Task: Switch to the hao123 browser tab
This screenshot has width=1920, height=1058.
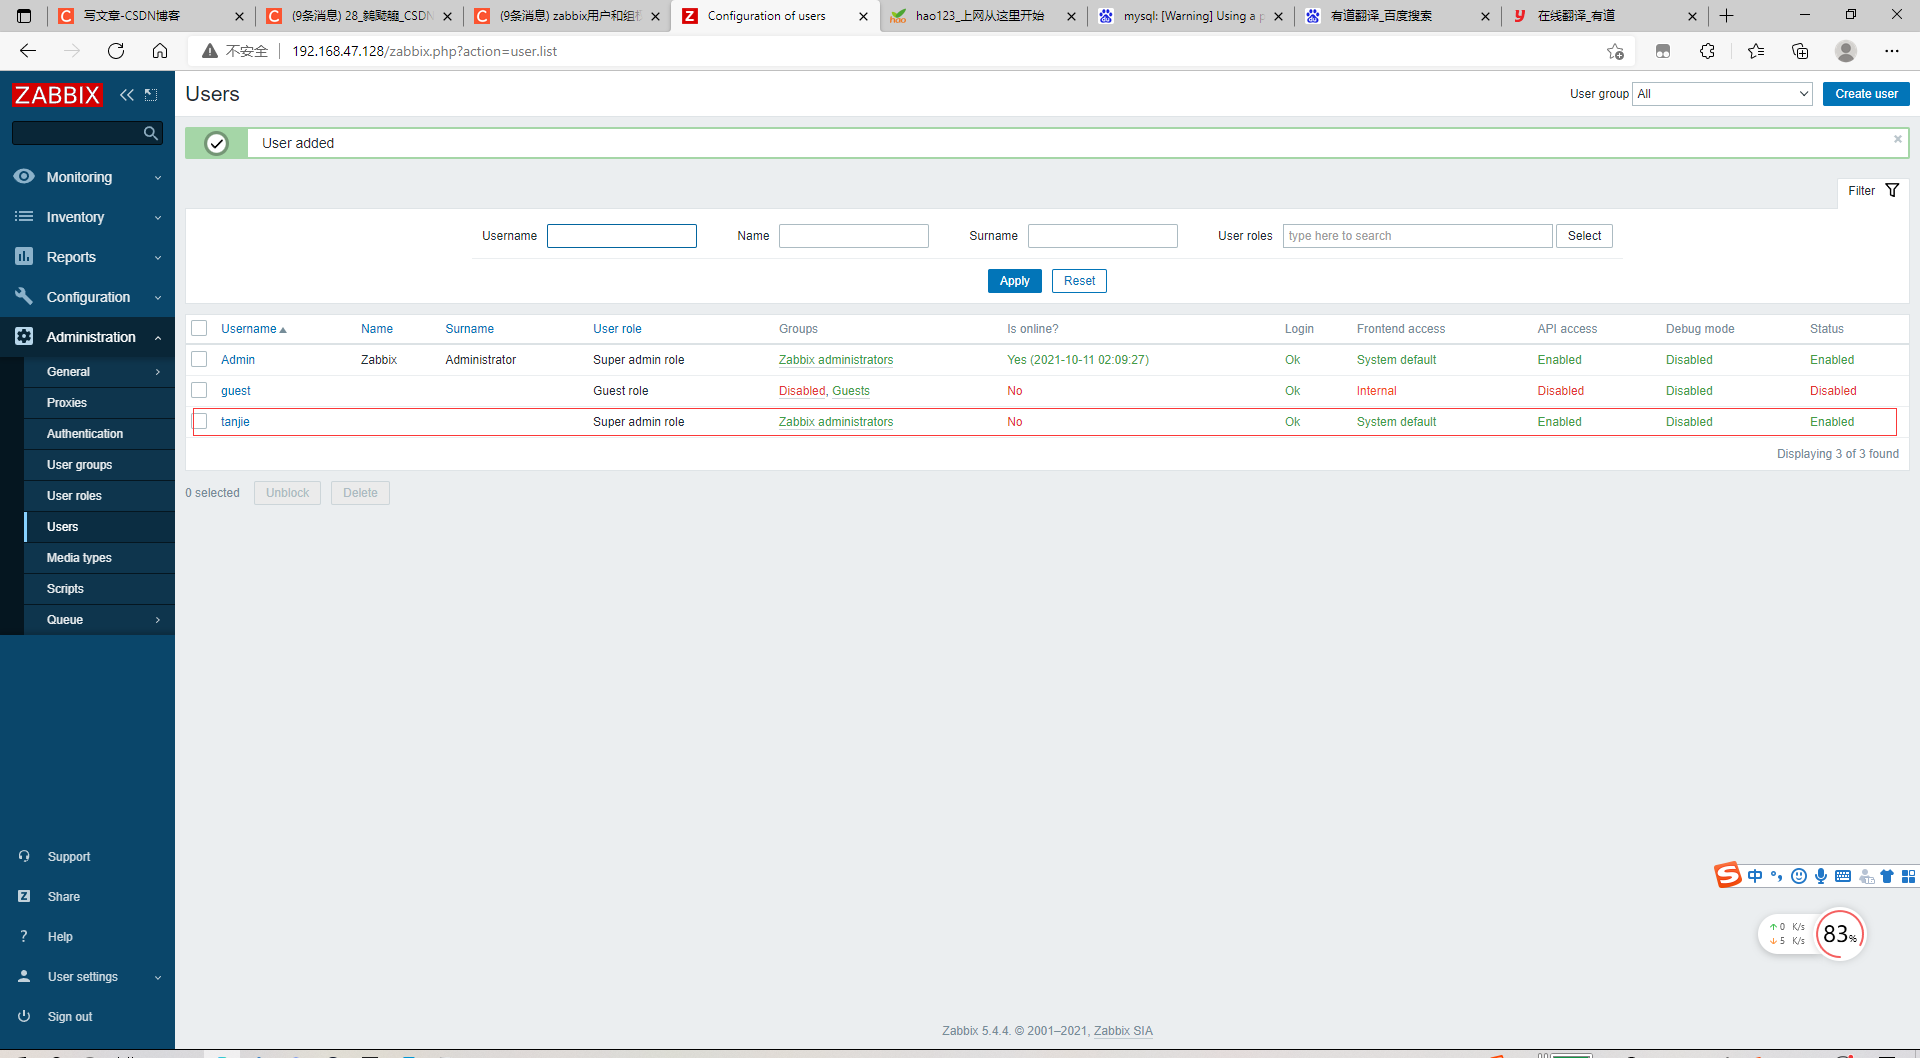Action: [982, 16]
